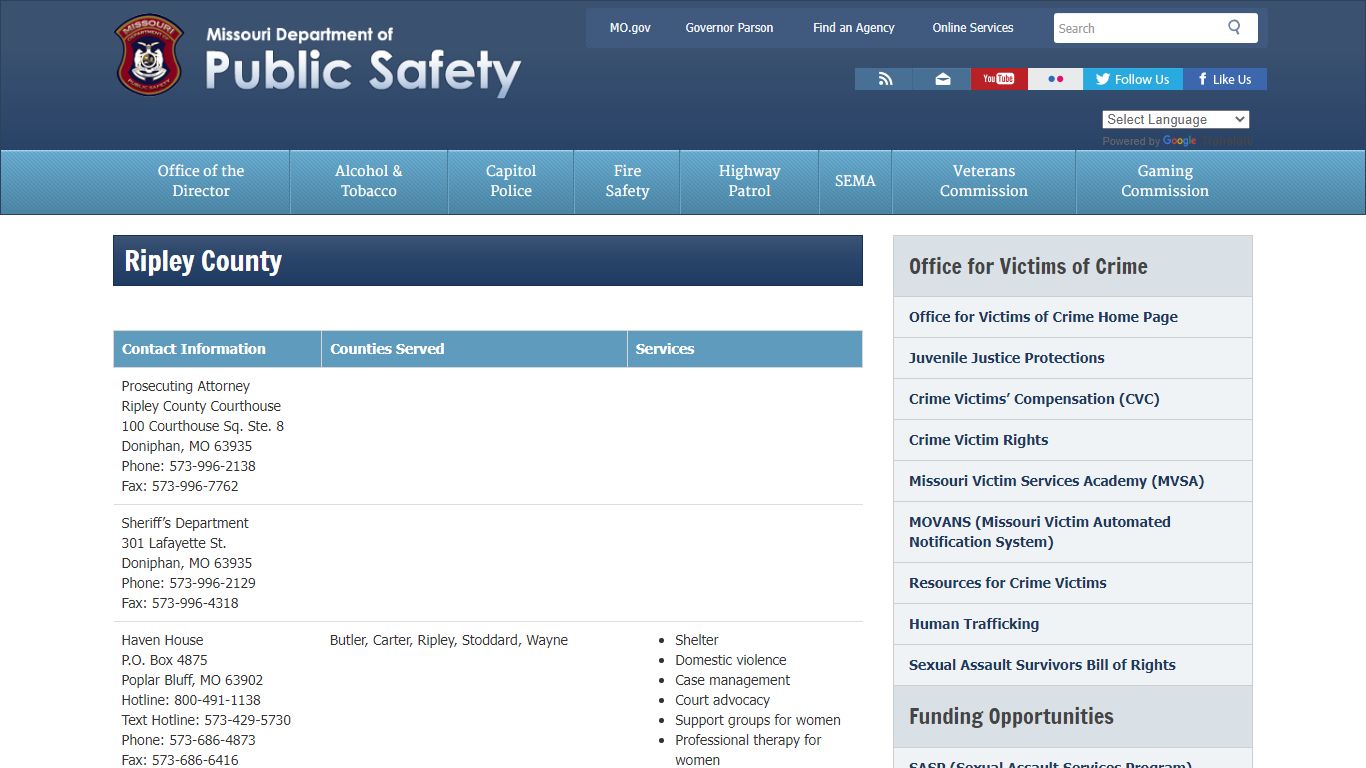
Task: Go to the Human Trafficking page
Action: [974, 624]
